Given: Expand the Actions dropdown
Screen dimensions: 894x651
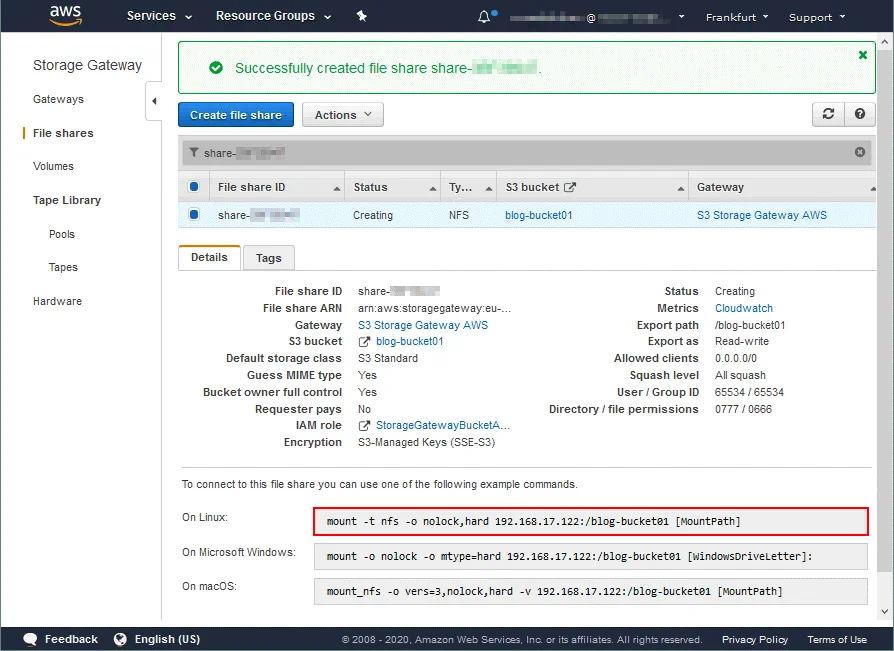Looking at the screenshot, I should coord(342,115).
